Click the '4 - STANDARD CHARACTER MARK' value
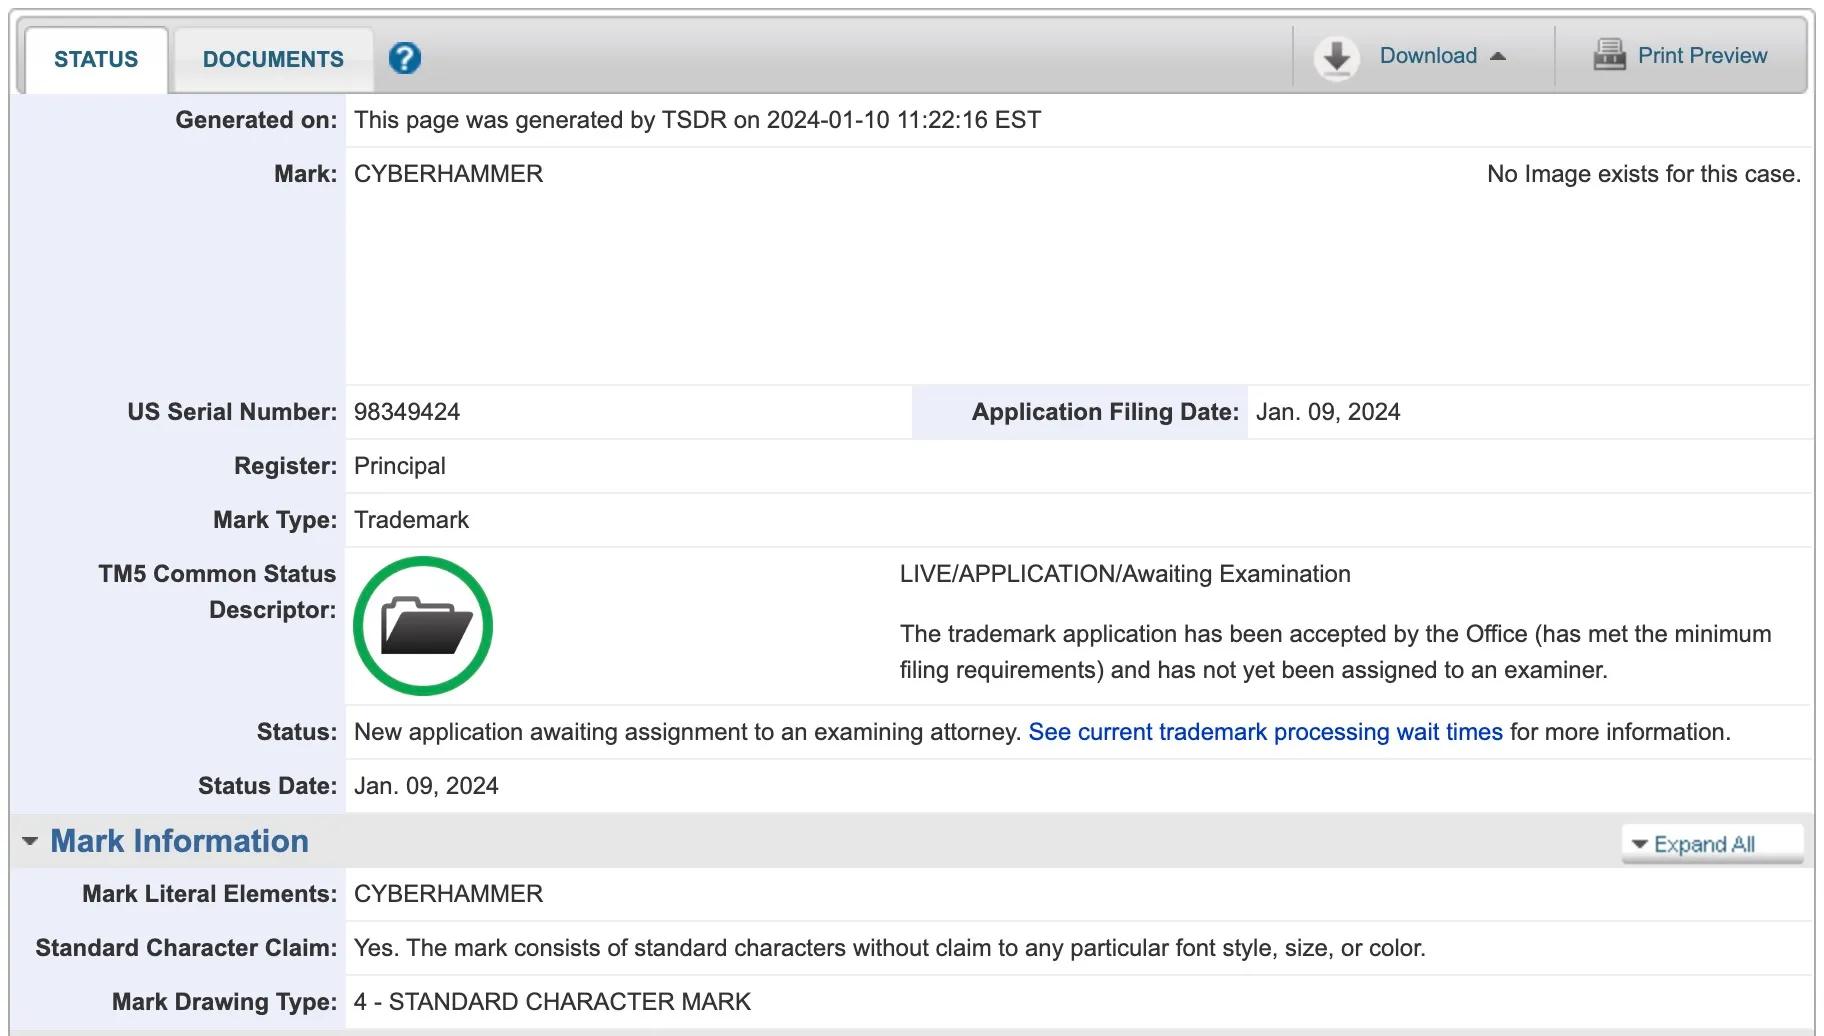Viewport: 1824px width, 1036px height. coord(552,1002)
